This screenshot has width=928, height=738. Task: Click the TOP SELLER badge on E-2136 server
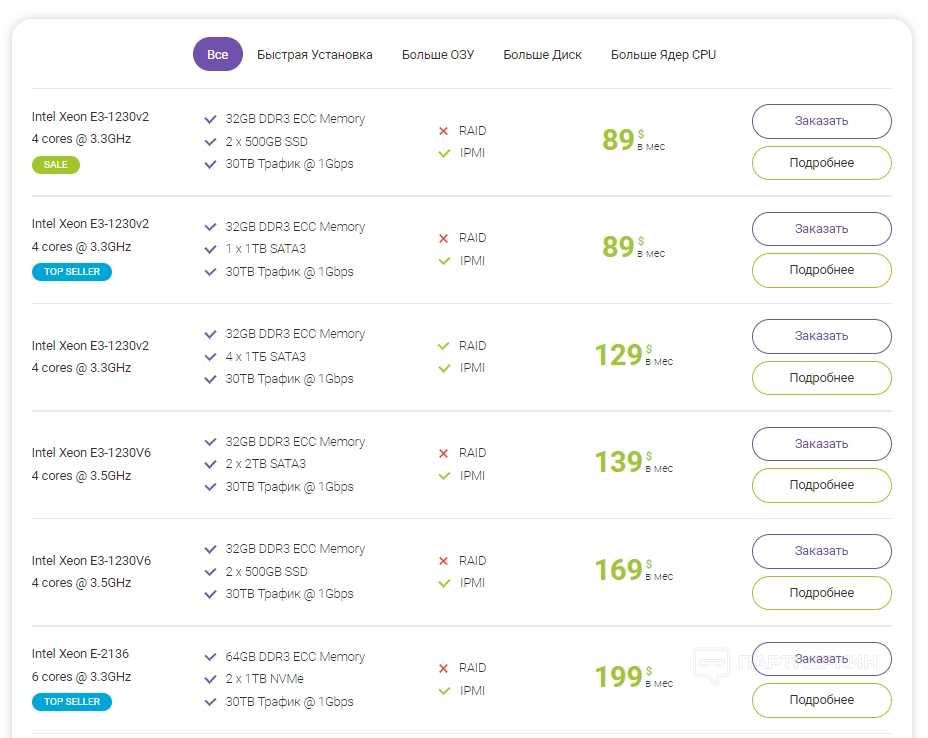click(x=72, y=702)
